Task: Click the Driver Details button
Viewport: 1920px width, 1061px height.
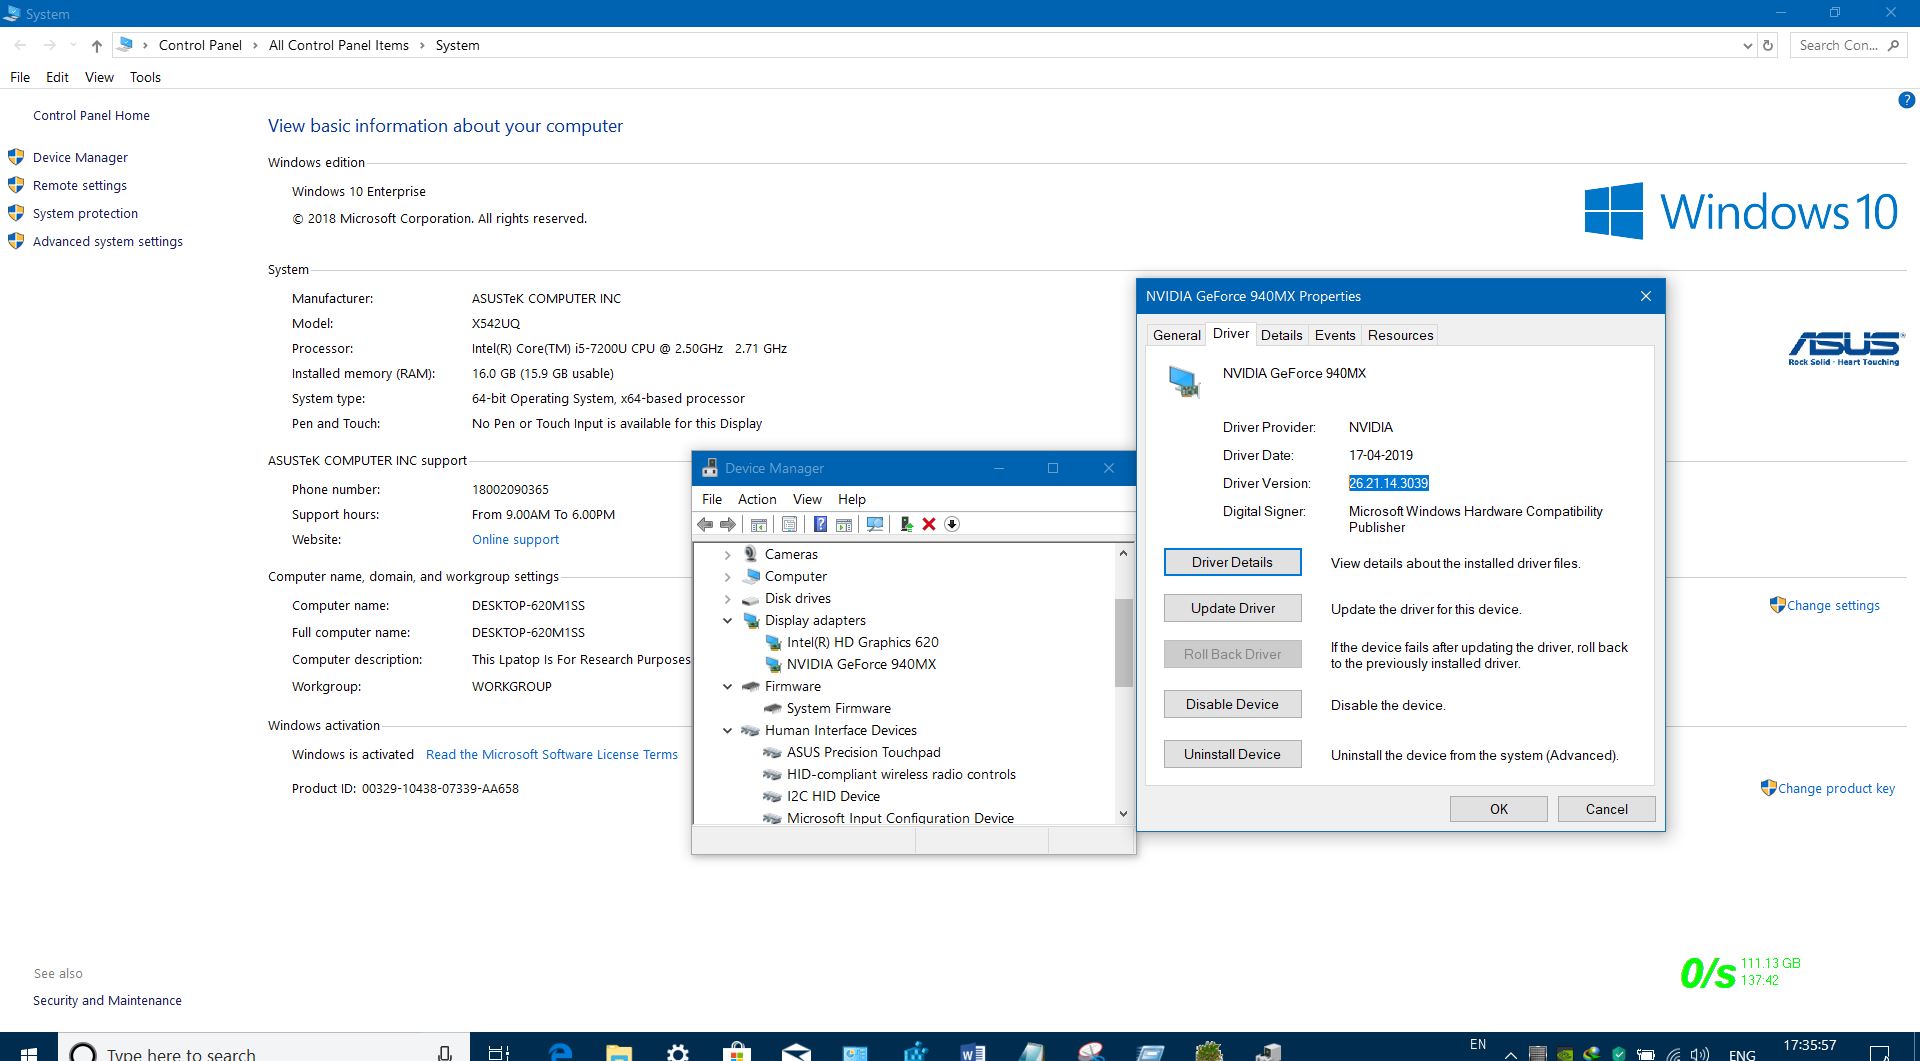Action: (x=1232, y=562)
